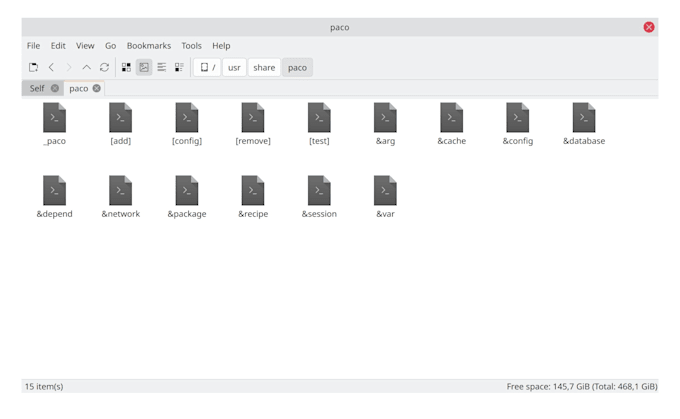Select the &arg script file
This screenshot has width=680, height=419.
385,124
